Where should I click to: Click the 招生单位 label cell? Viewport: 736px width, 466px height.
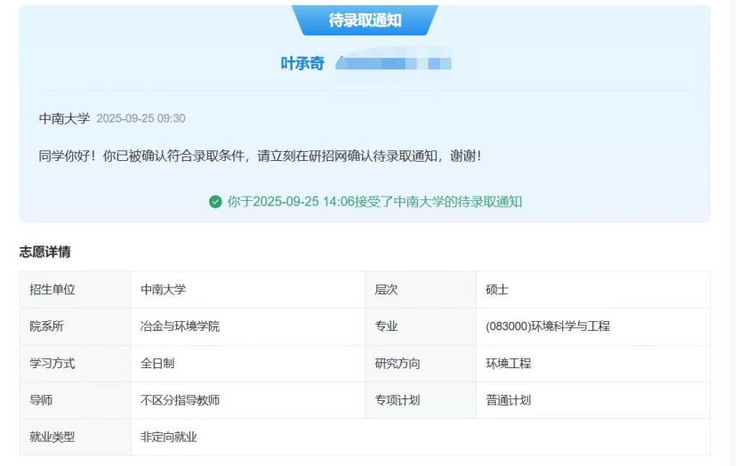pyautogui.click(x=53, y=289)
